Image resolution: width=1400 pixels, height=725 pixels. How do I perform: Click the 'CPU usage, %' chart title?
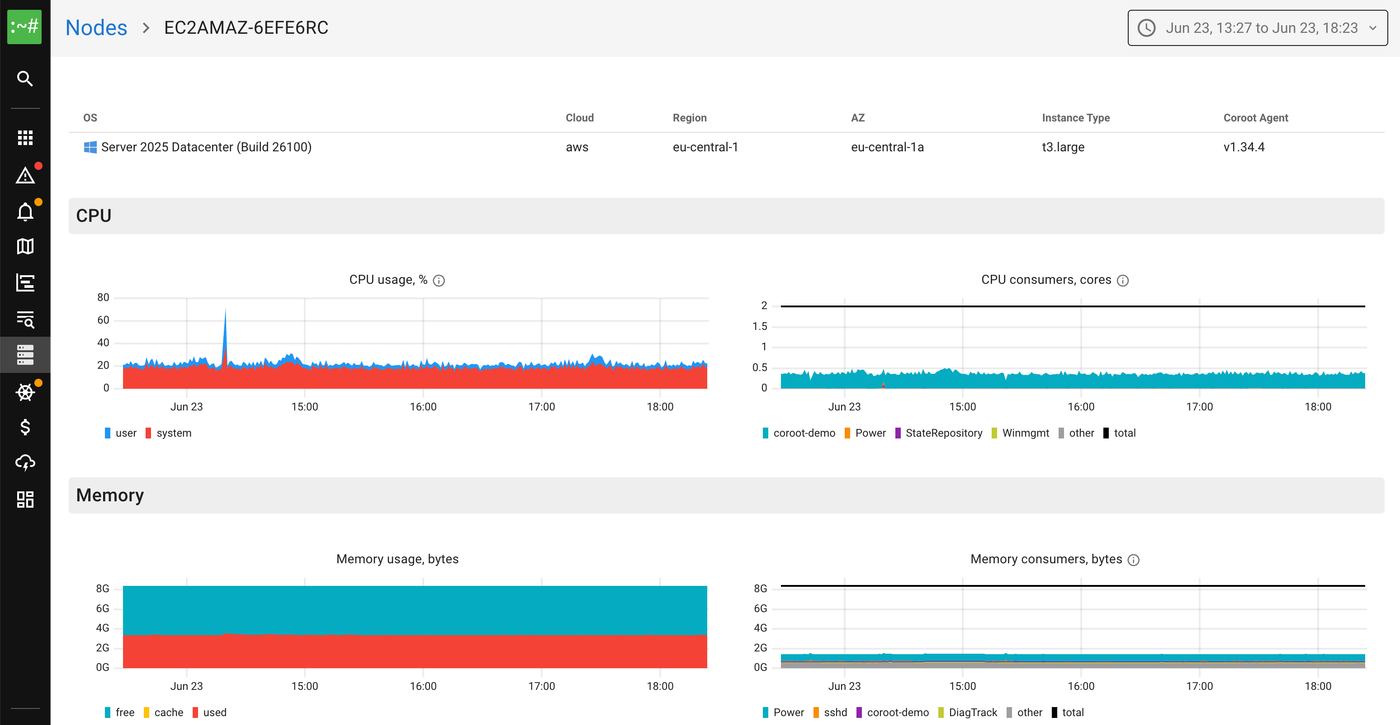(388, 280)
